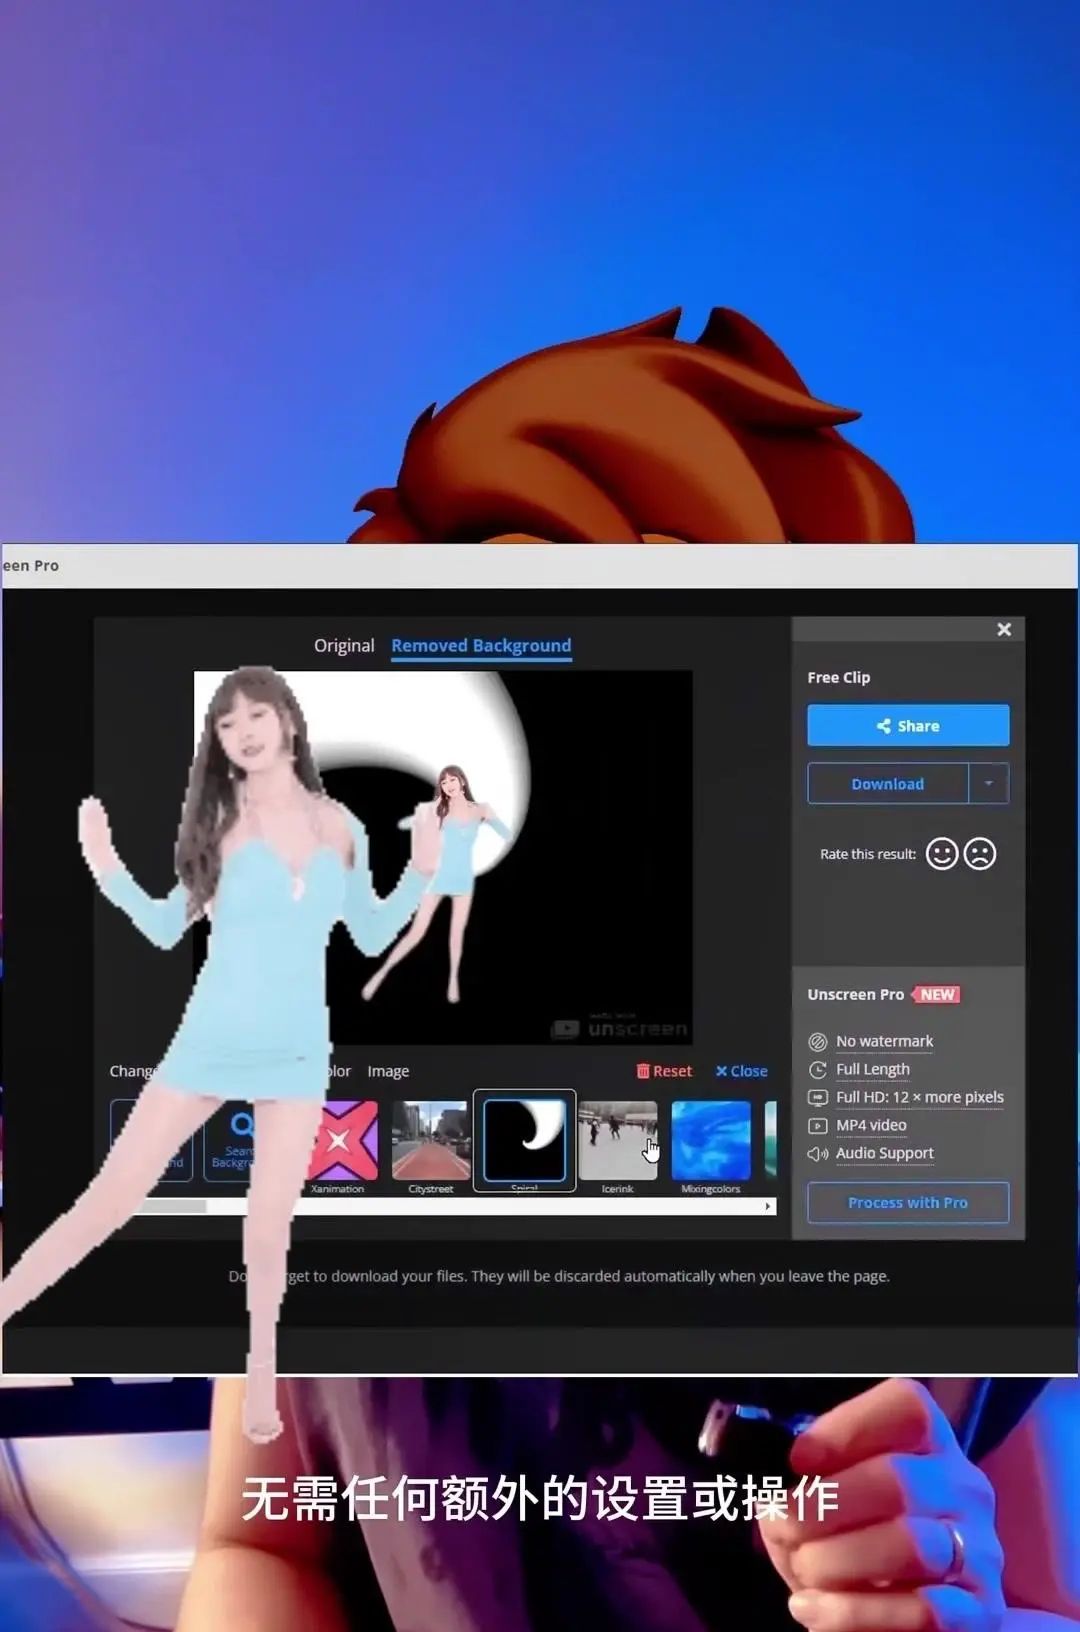Select the Mixingcolors background thumbnail
This screenshot has height=1632, width=1080.
point(711,1141)
